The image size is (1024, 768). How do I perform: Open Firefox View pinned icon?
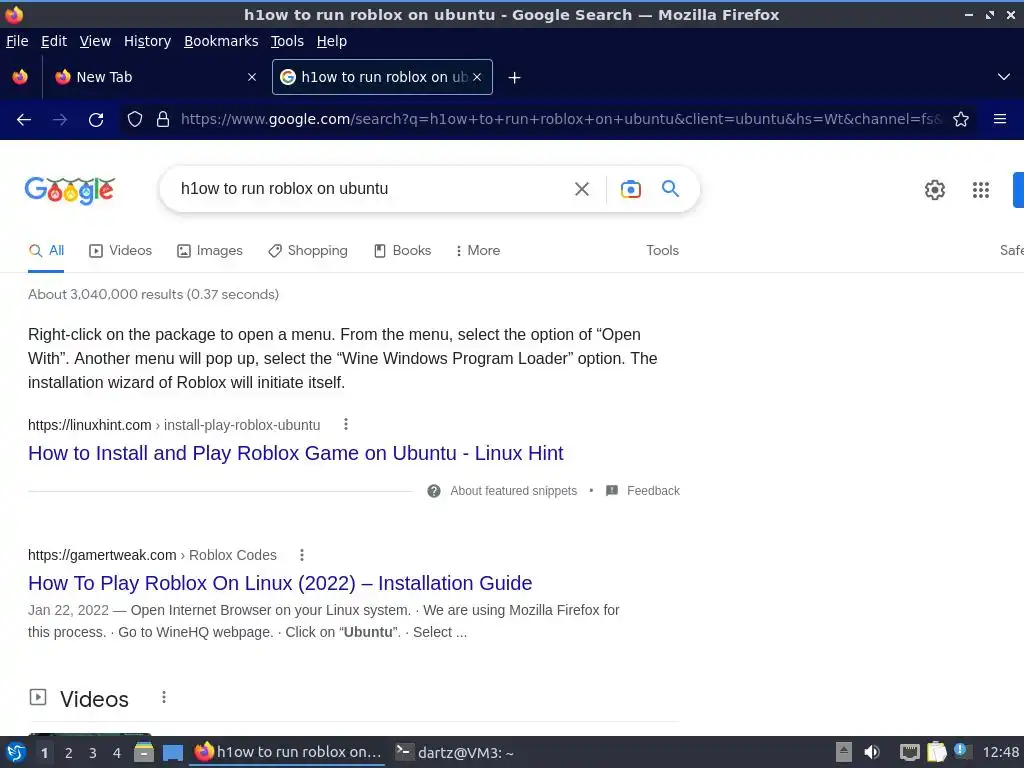coord(20,77)
